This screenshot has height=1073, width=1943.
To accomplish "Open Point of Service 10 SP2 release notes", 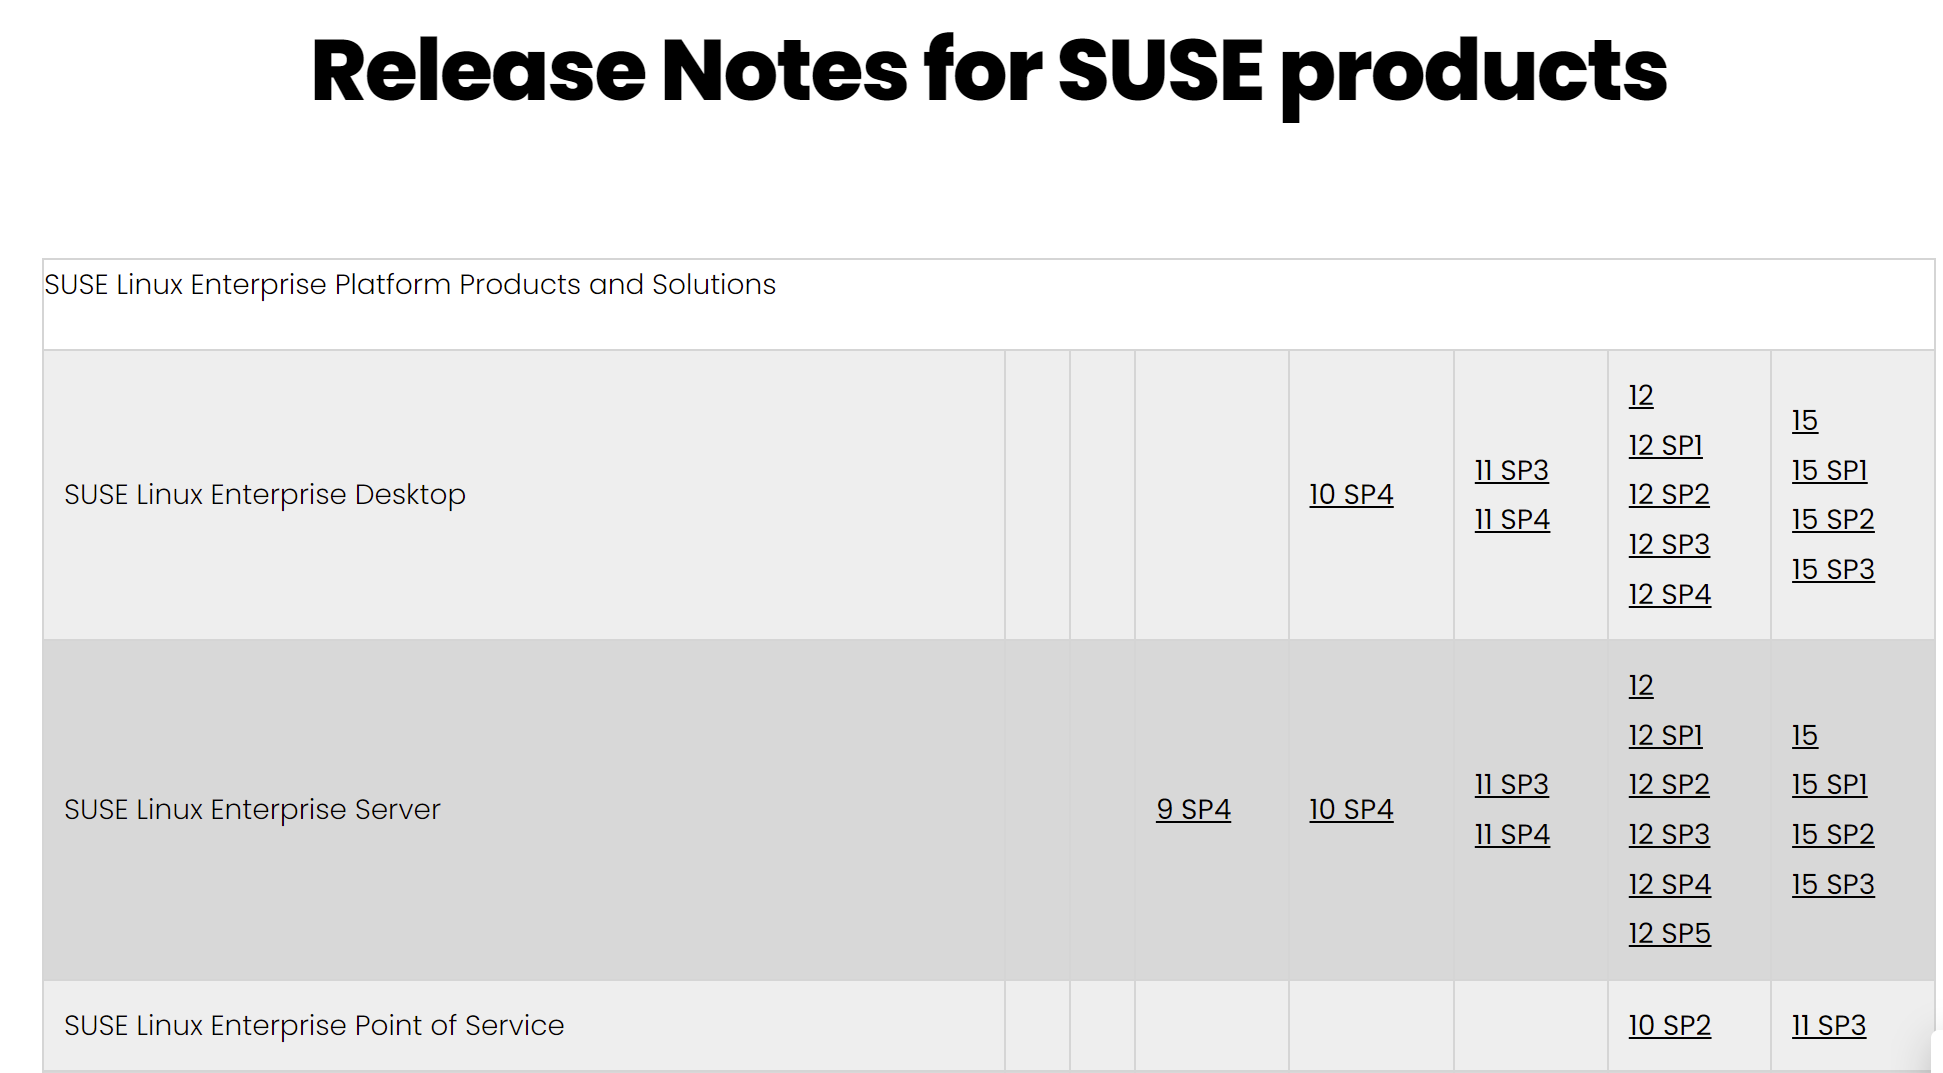I will [1669, 1024].
